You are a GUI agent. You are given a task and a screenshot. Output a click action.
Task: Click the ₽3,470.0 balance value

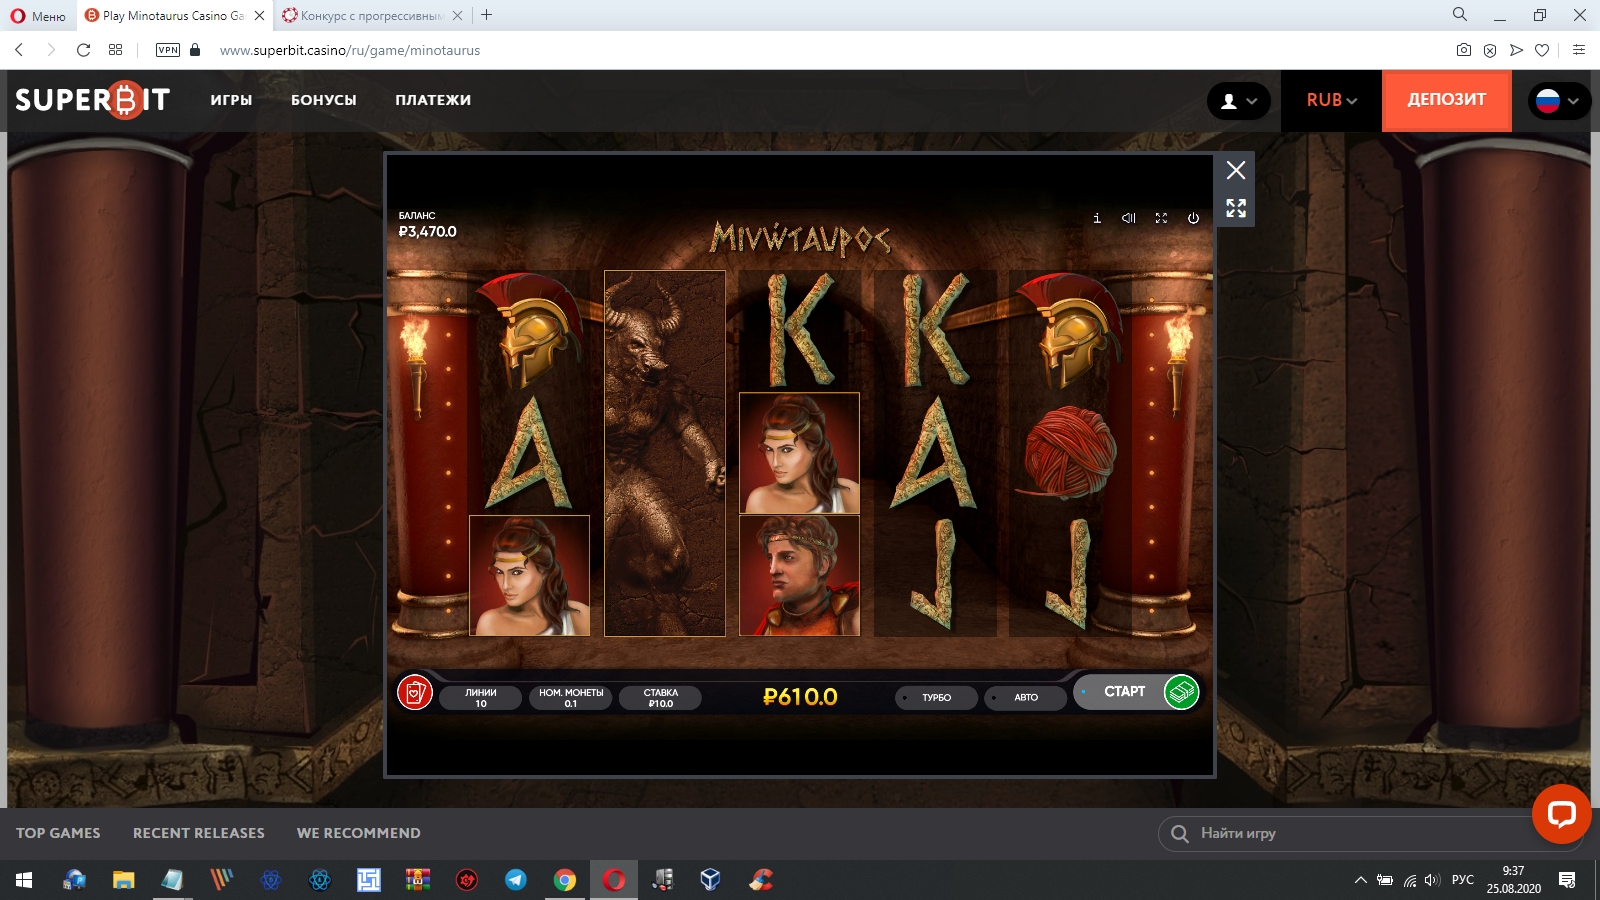click(x=428, y=232)
